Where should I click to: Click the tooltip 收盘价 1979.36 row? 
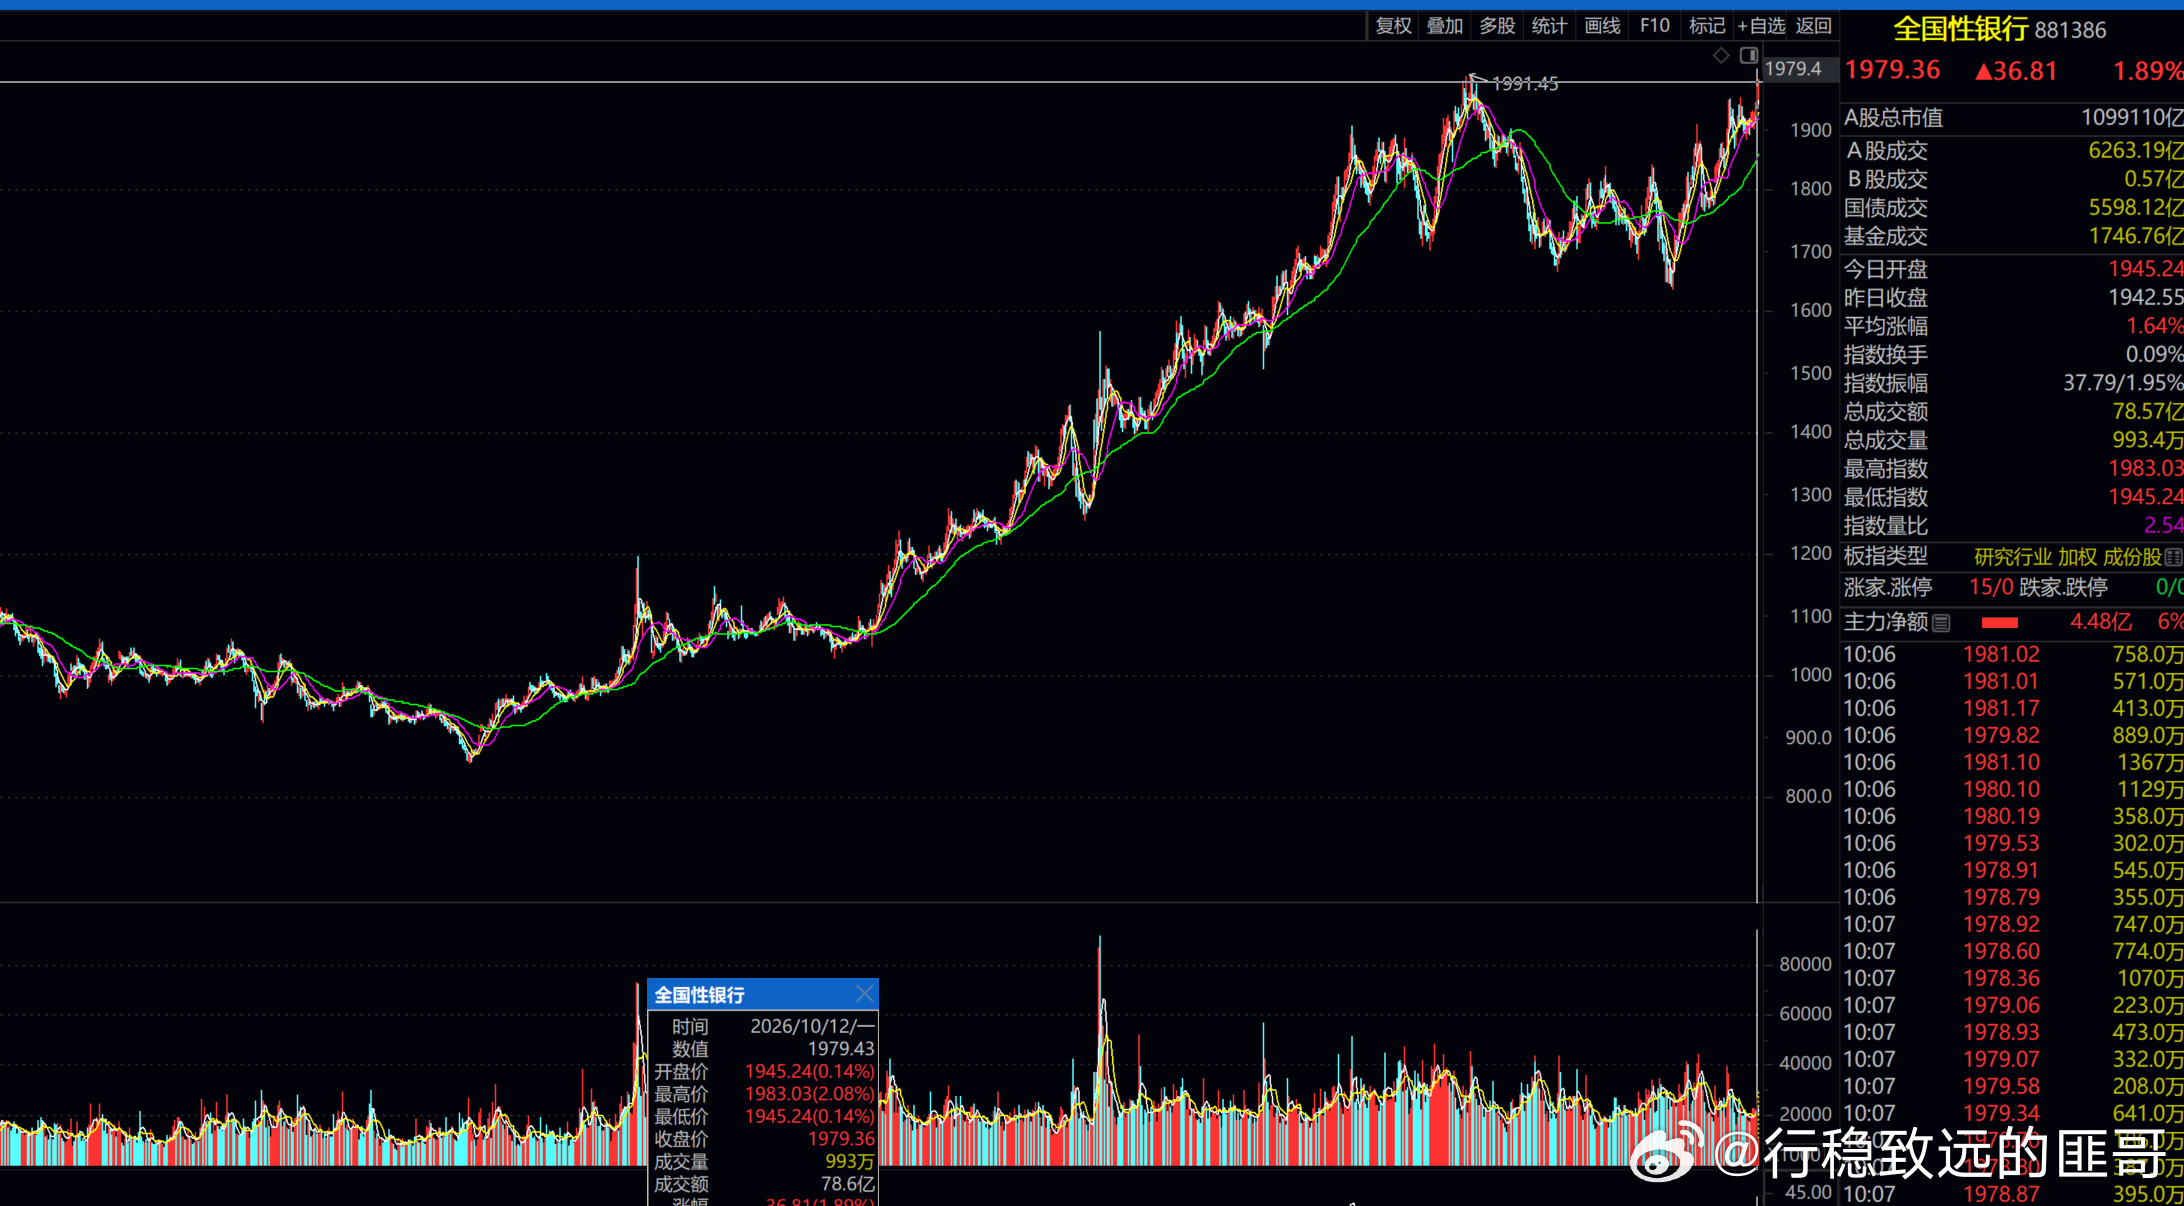point(763,1139)
